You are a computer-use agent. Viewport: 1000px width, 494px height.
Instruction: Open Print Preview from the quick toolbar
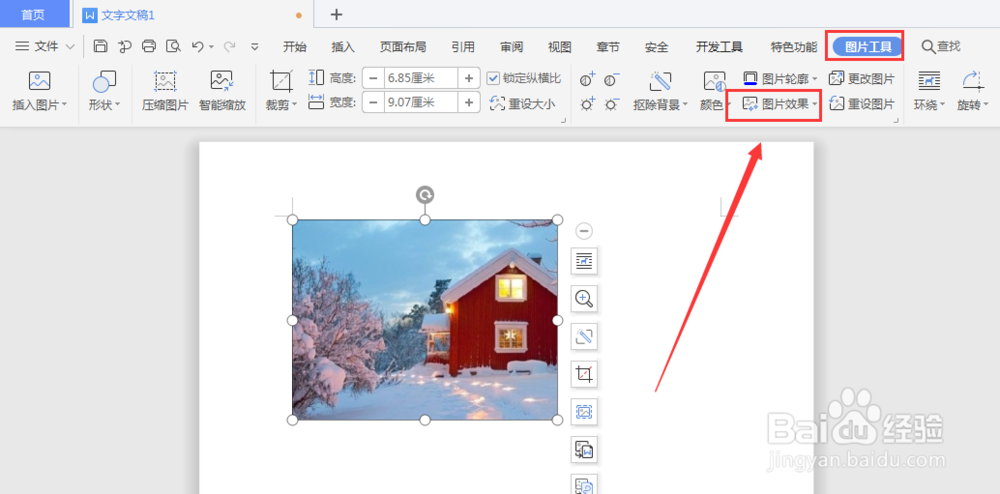[173, 46]
